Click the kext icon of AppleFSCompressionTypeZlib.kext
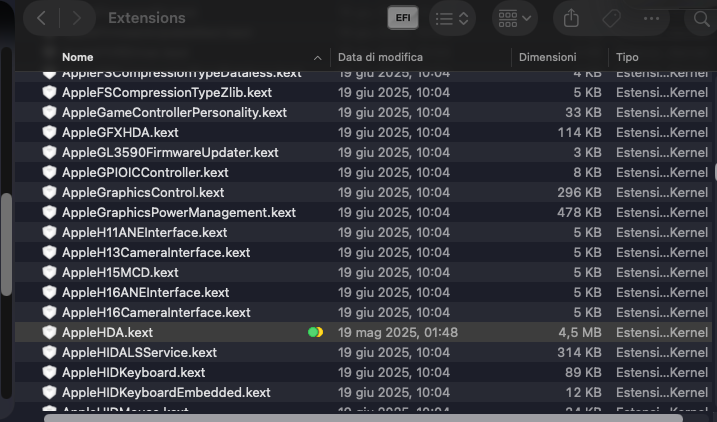 (49, 92)
